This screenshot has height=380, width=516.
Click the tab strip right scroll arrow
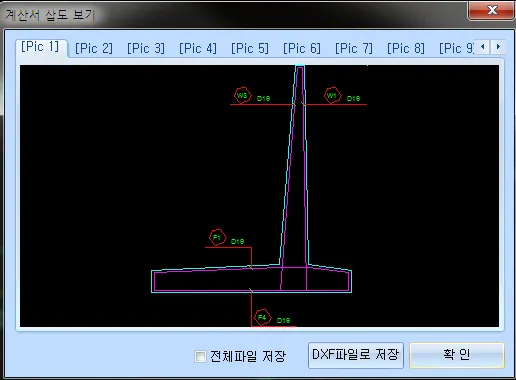[498, 47]
